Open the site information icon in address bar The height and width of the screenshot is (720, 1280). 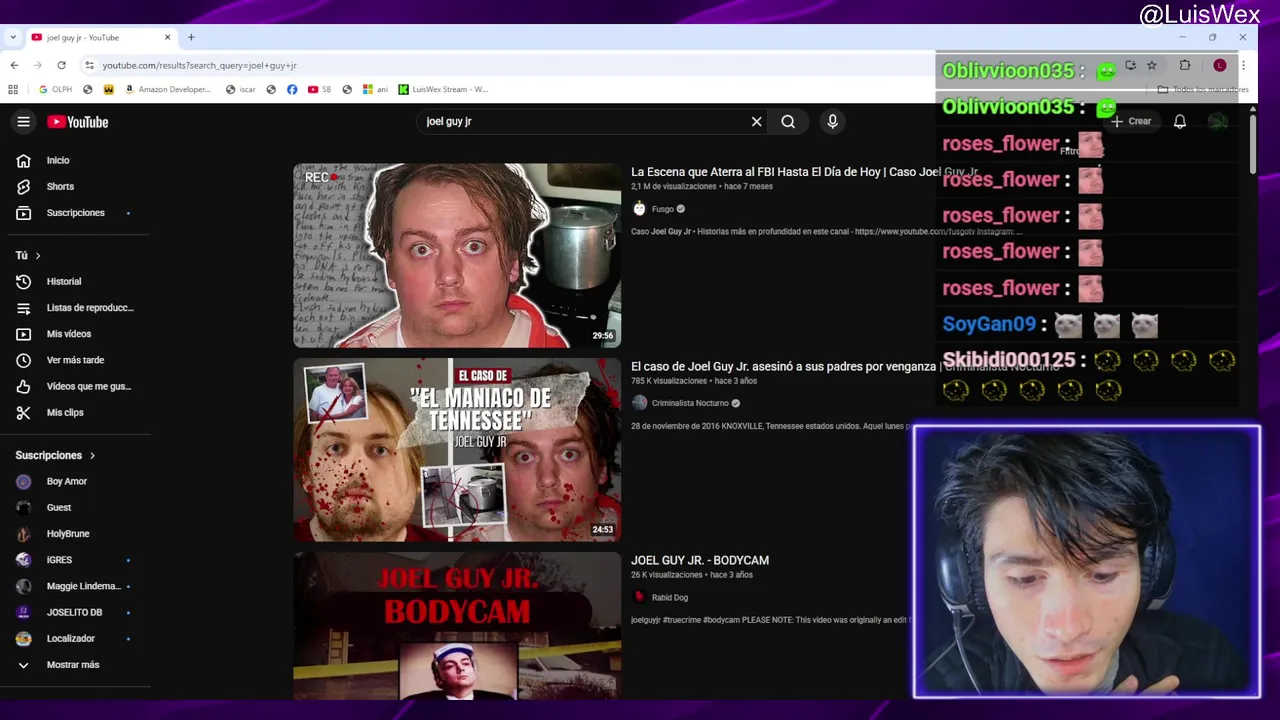(x=89, y=66)
